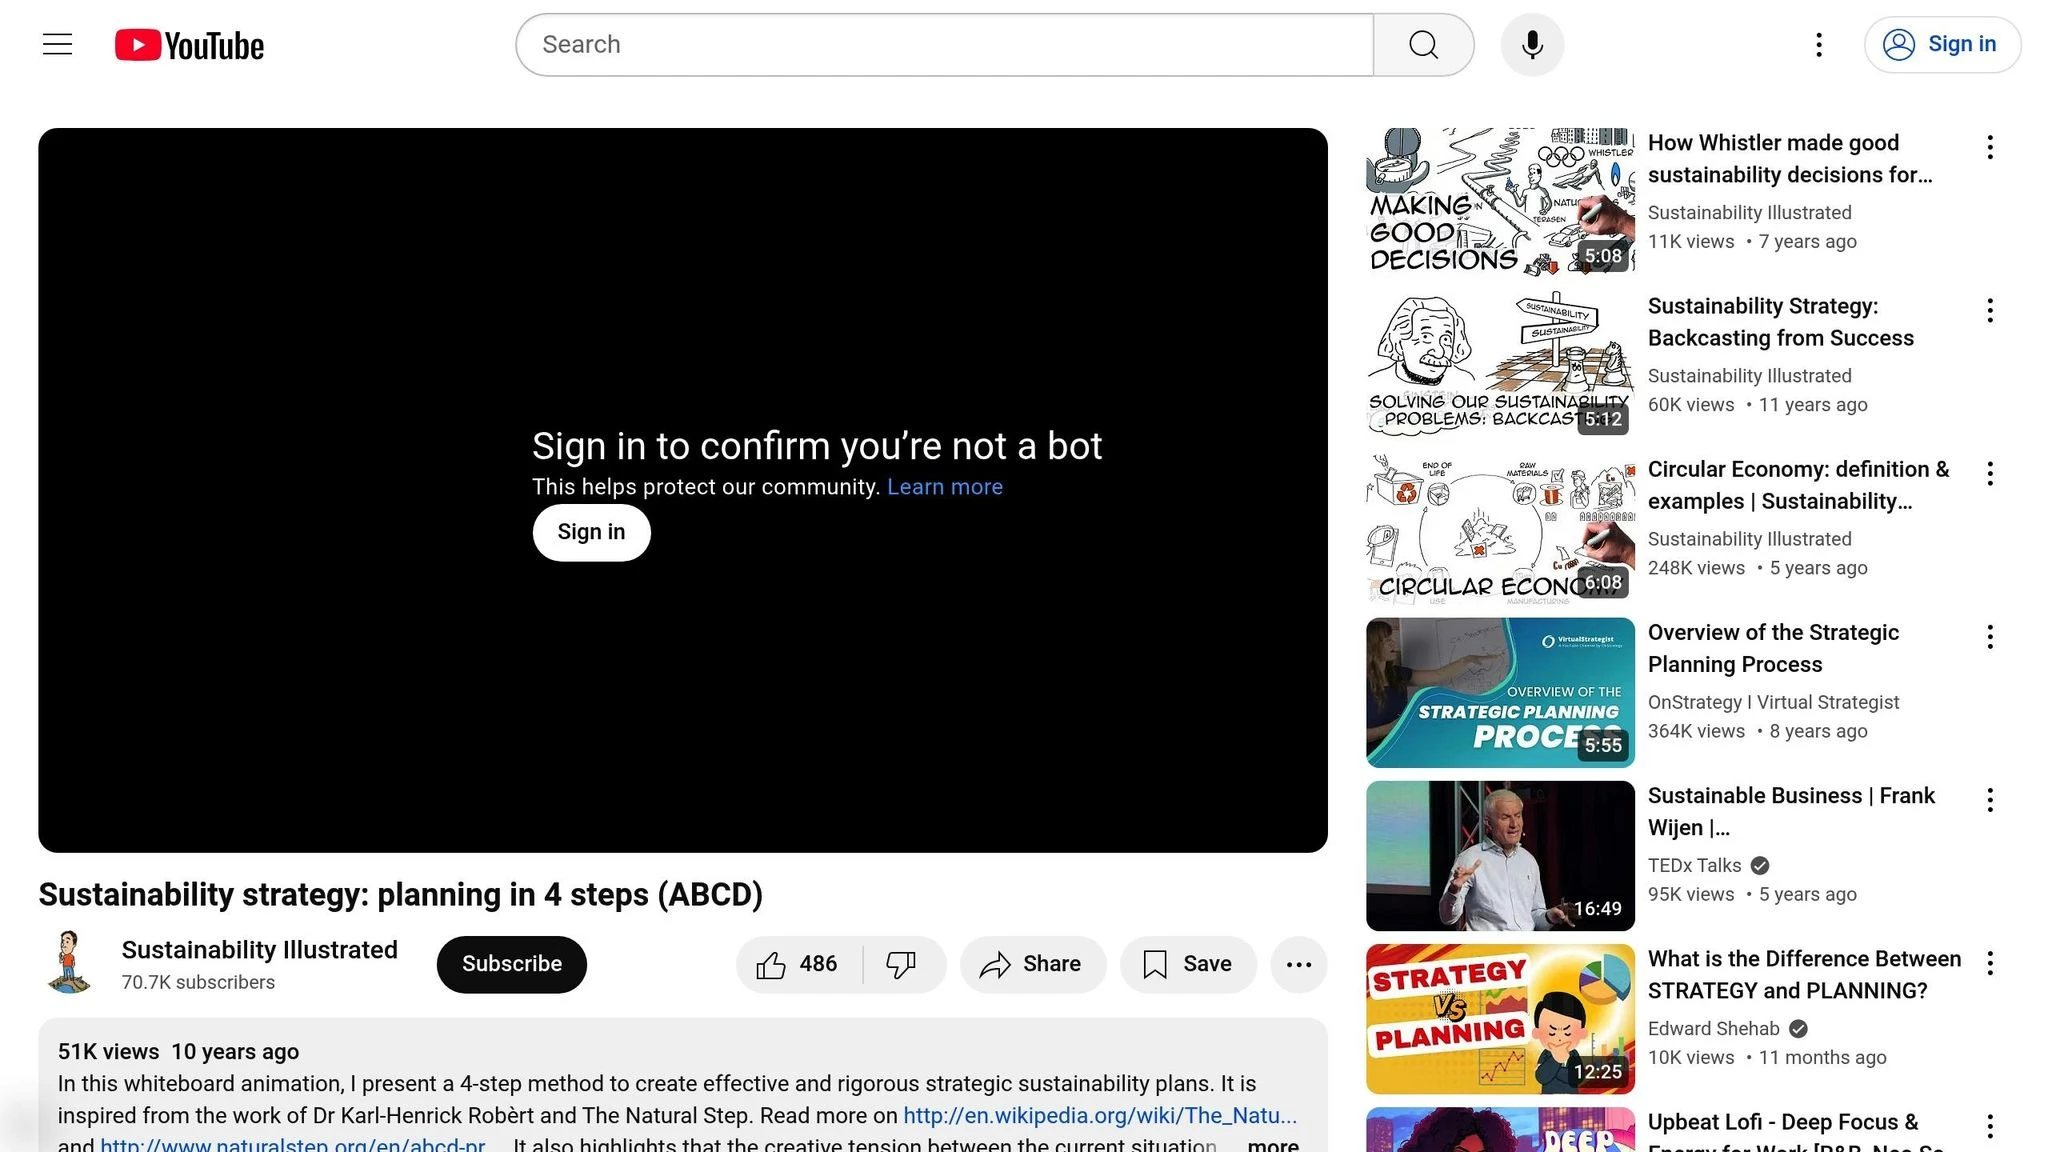Click the Sustainability Illustrated channel name below video
Image resolution: width=2048 pixels, height=1152 pixels.
260,950
